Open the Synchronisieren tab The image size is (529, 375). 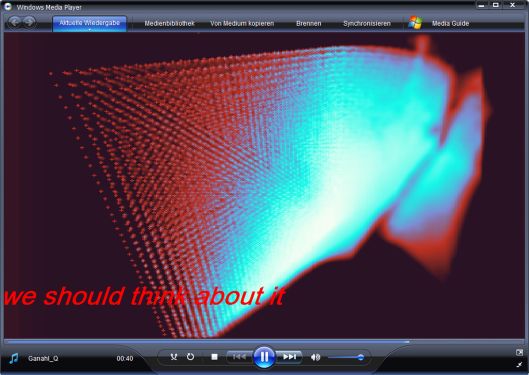pyautogui.click(x=367, y=24)
